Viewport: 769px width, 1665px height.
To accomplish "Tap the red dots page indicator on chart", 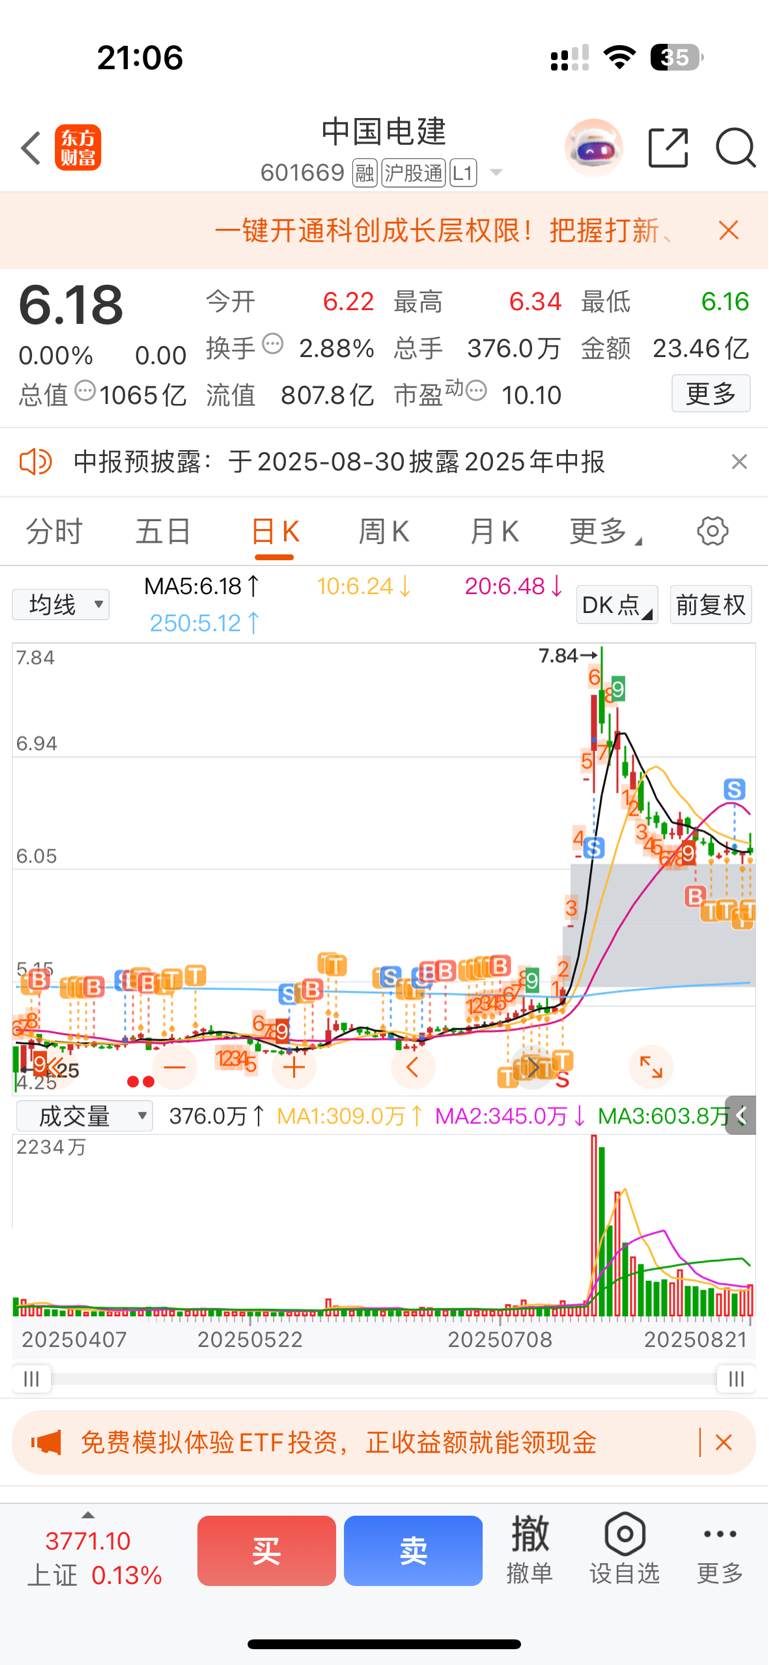I will click(x=141, y=1082).
